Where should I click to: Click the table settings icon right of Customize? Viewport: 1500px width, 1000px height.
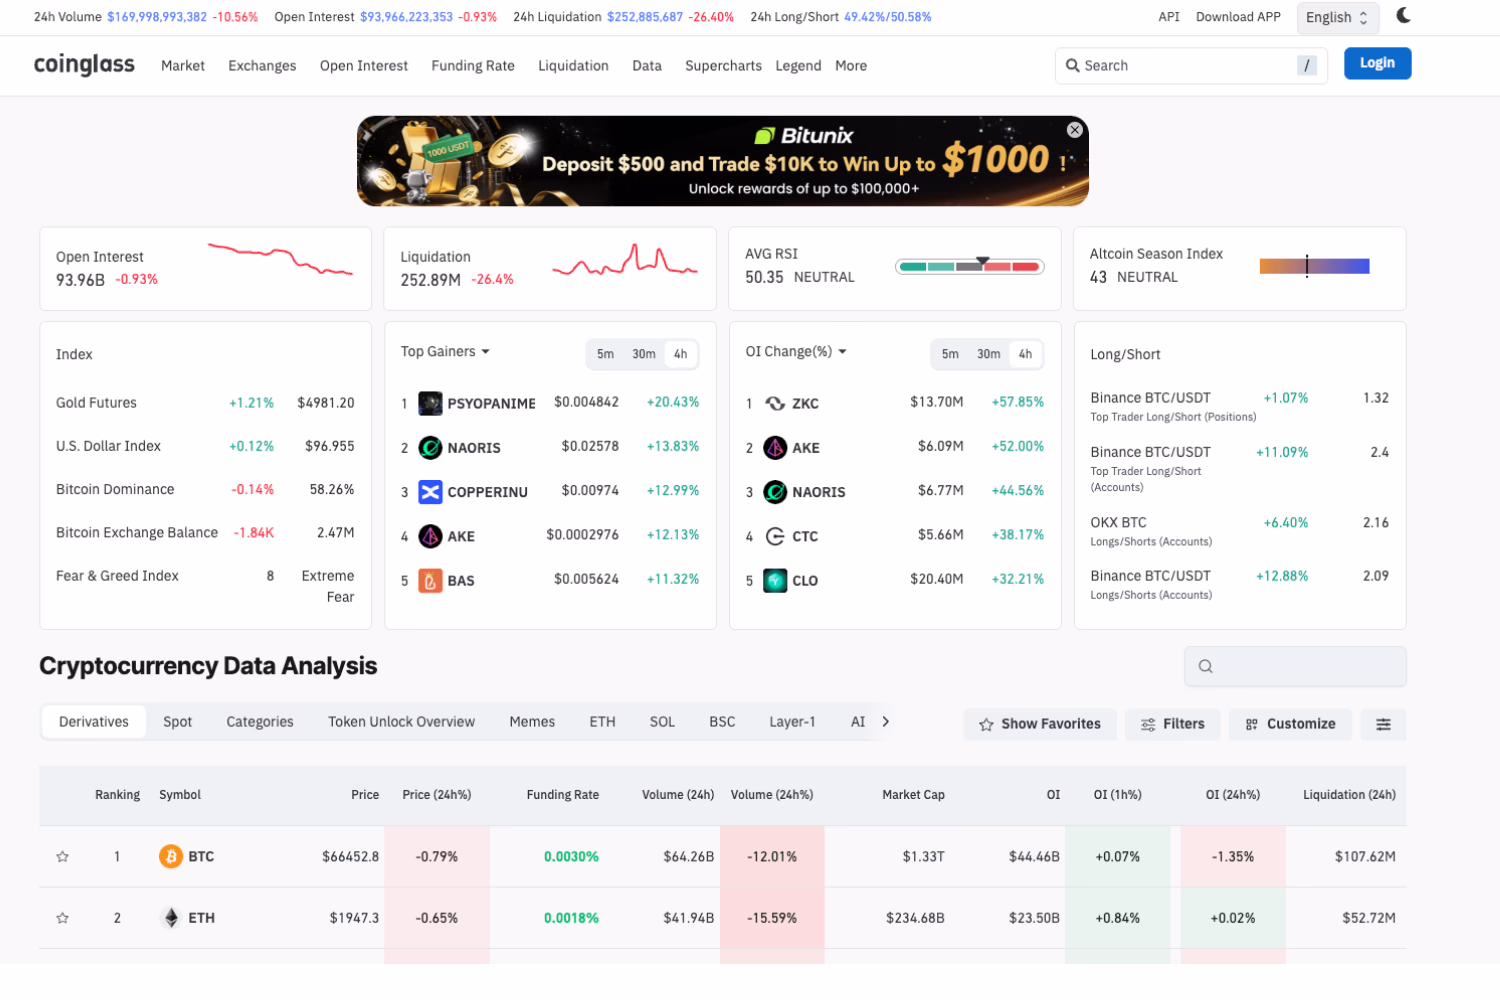coord(1383,724)
